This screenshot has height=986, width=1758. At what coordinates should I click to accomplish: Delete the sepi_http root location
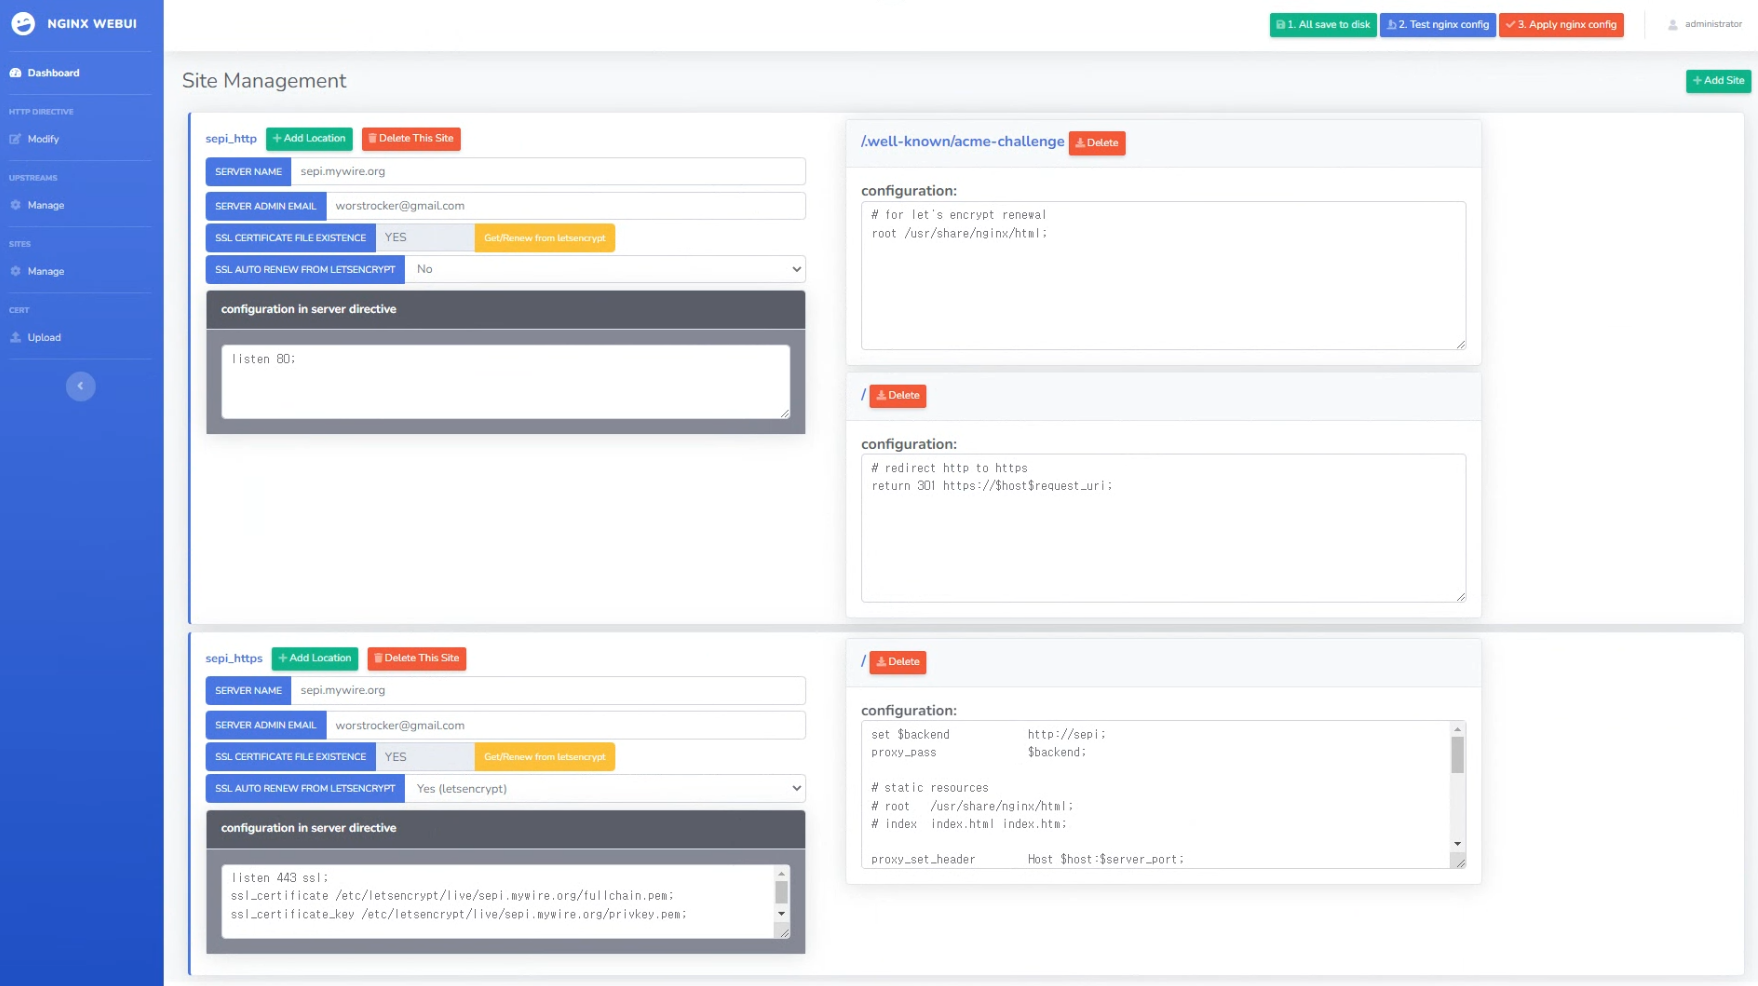click(x=898, y=396)
